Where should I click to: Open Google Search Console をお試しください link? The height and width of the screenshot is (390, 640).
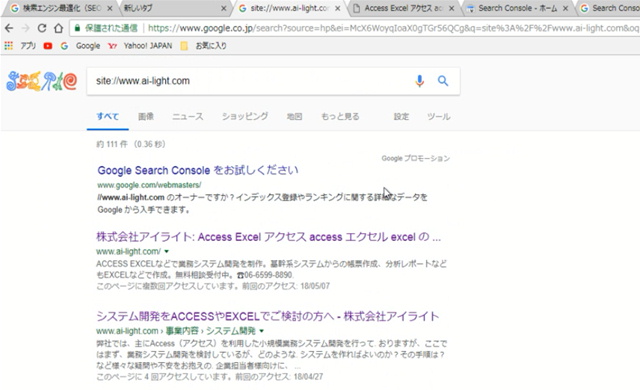[x=198, y=170]
